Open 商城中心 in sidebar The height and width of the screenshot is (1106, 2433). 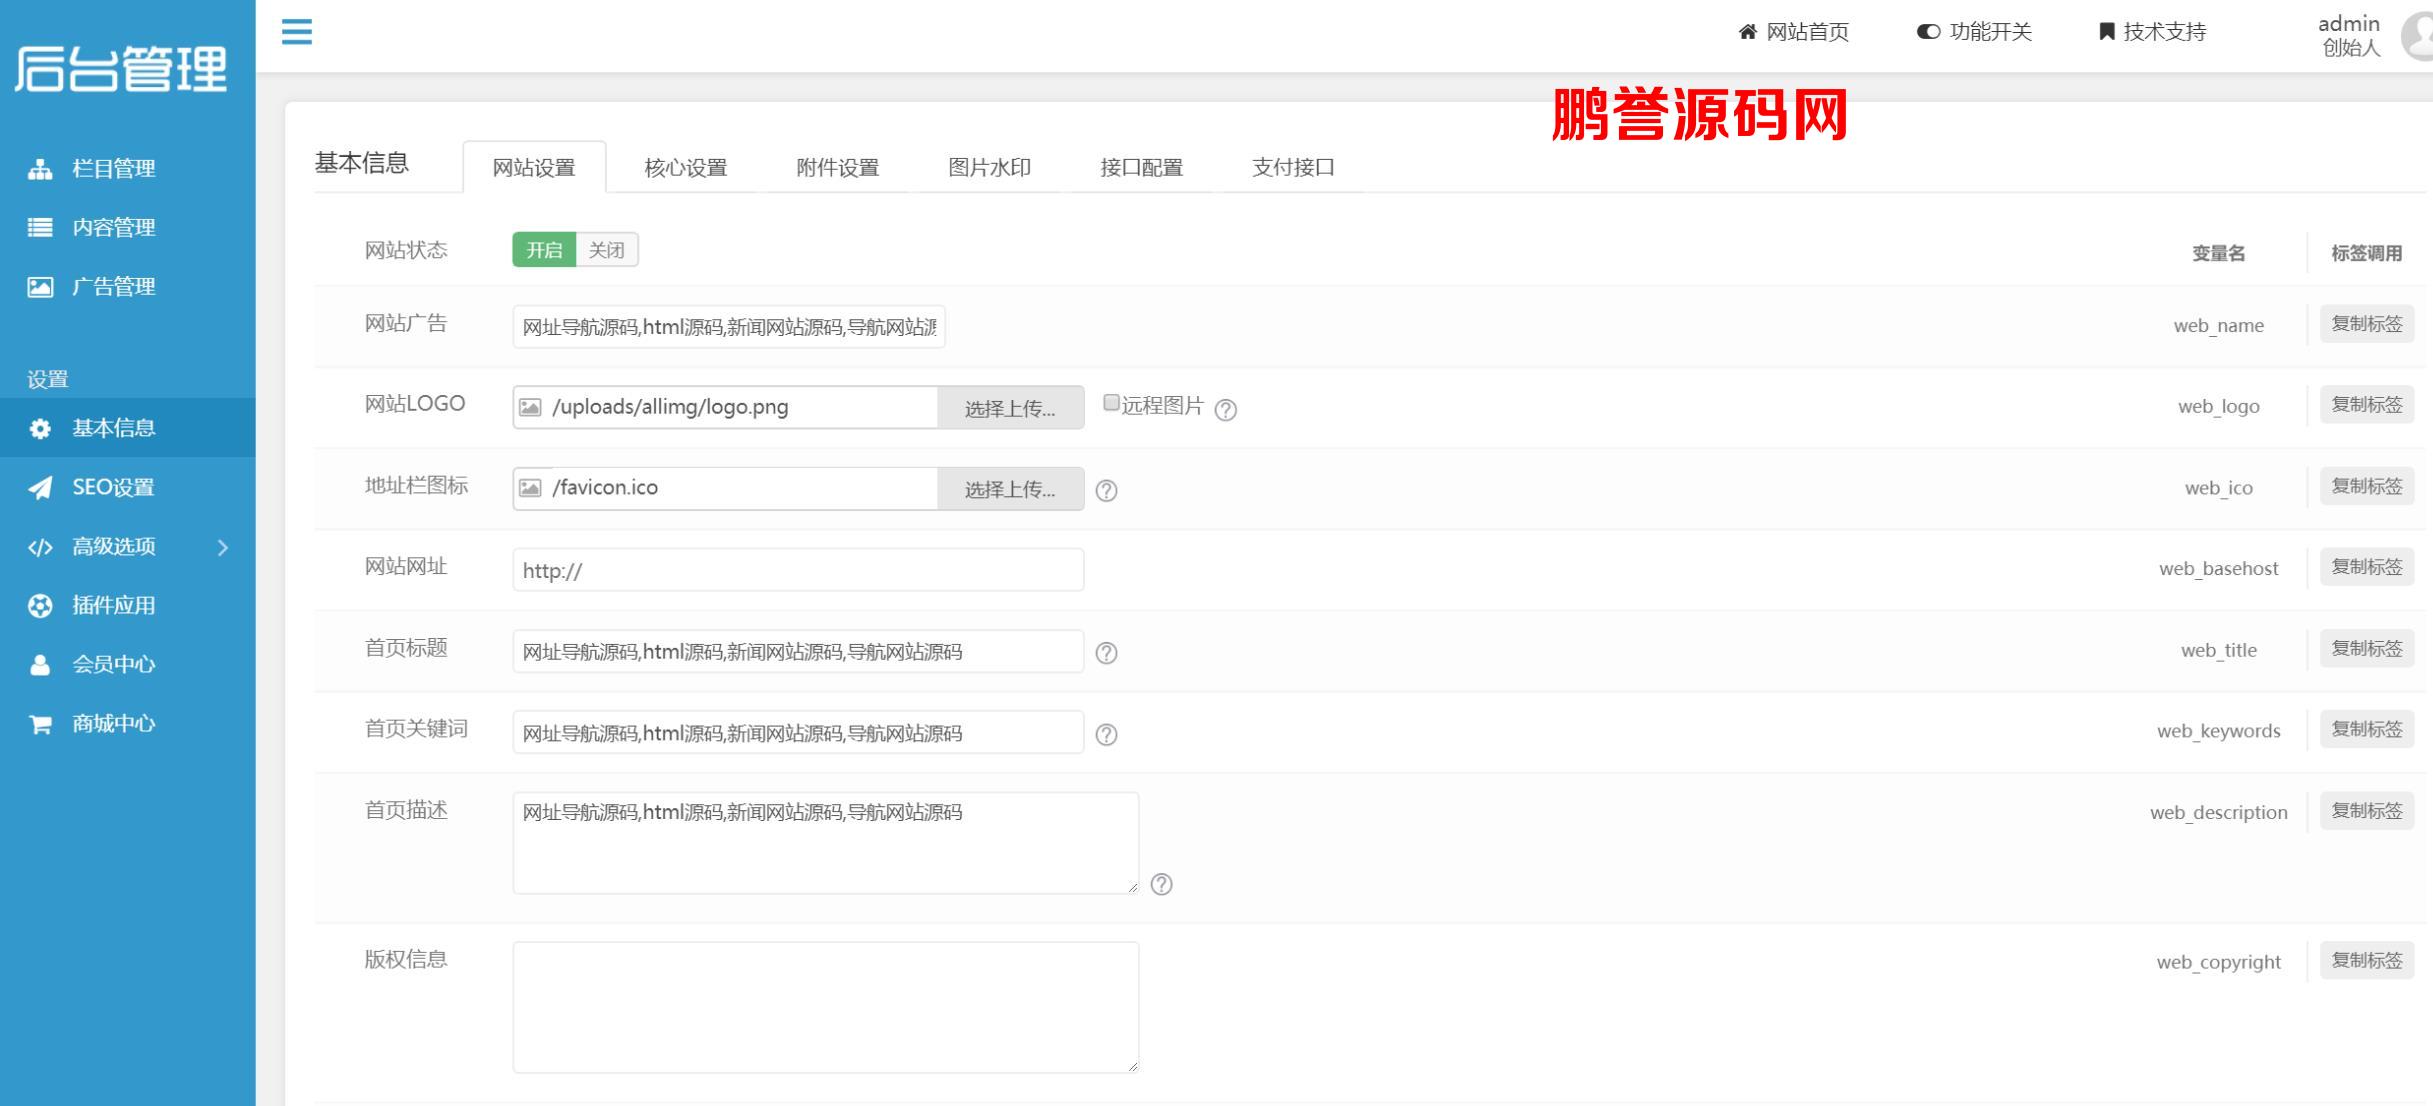pyautogui.click(x=128, y=724)
